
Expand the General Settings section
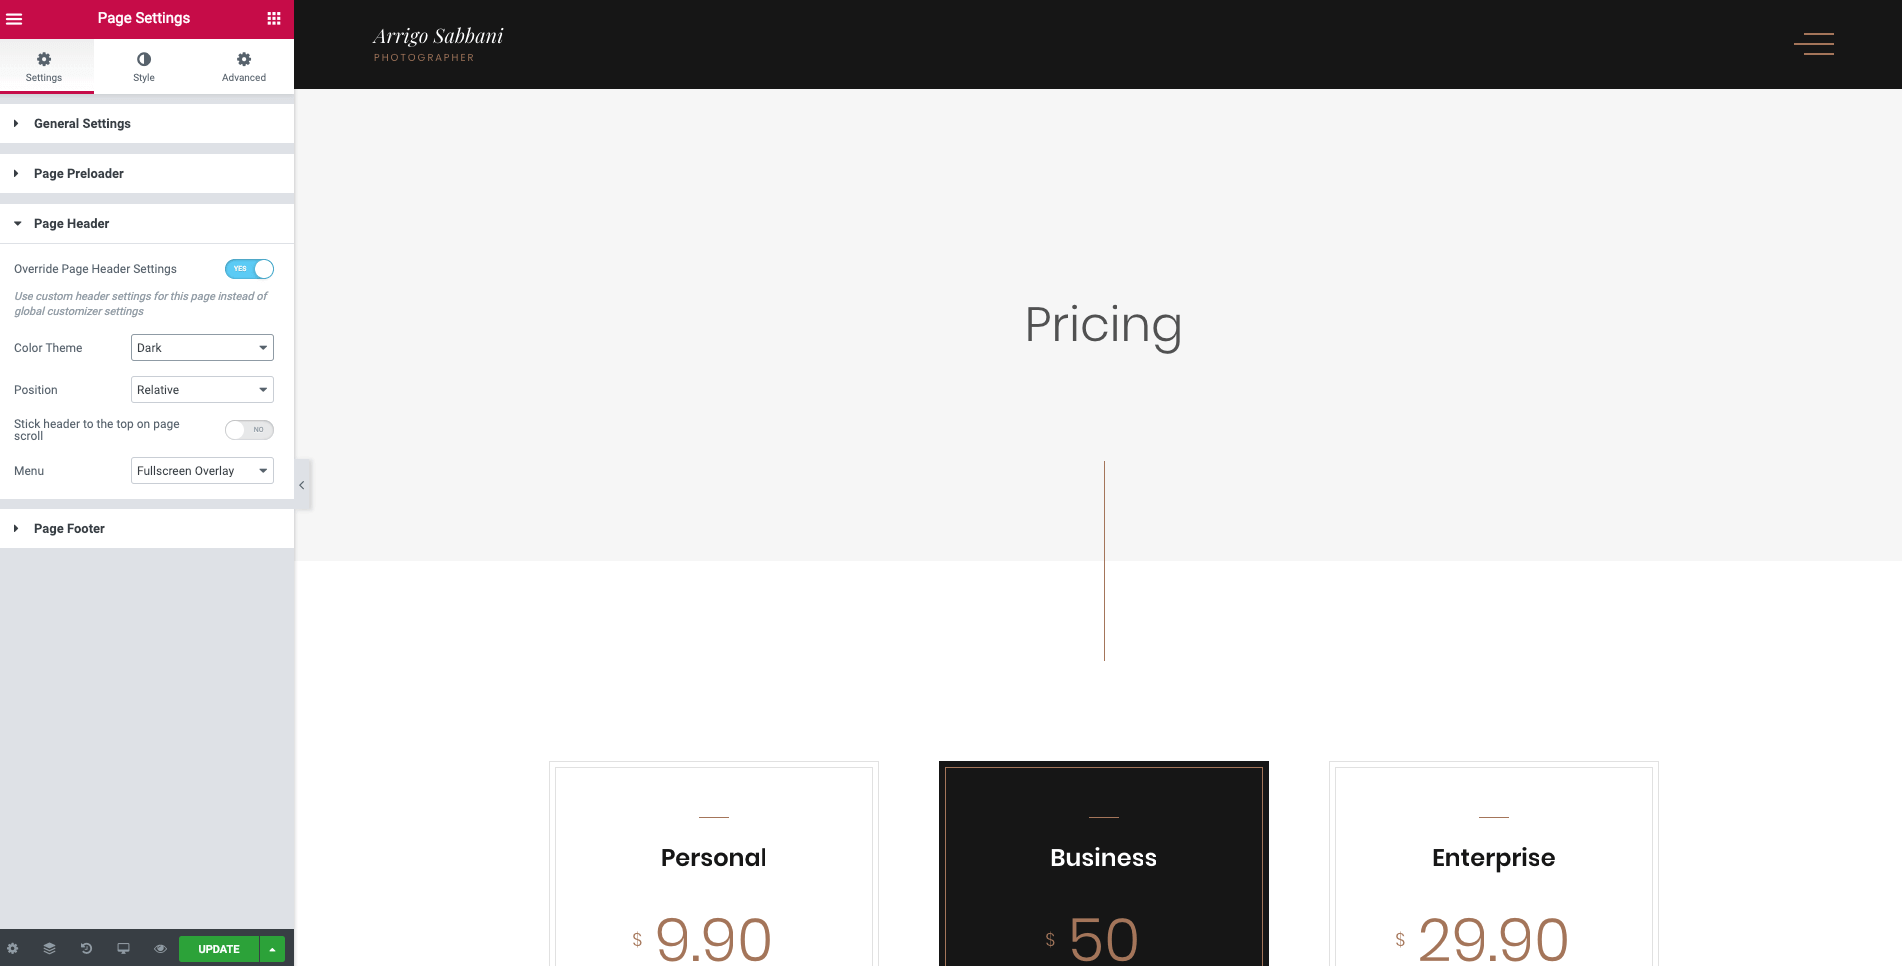click(x=82, y=124)
